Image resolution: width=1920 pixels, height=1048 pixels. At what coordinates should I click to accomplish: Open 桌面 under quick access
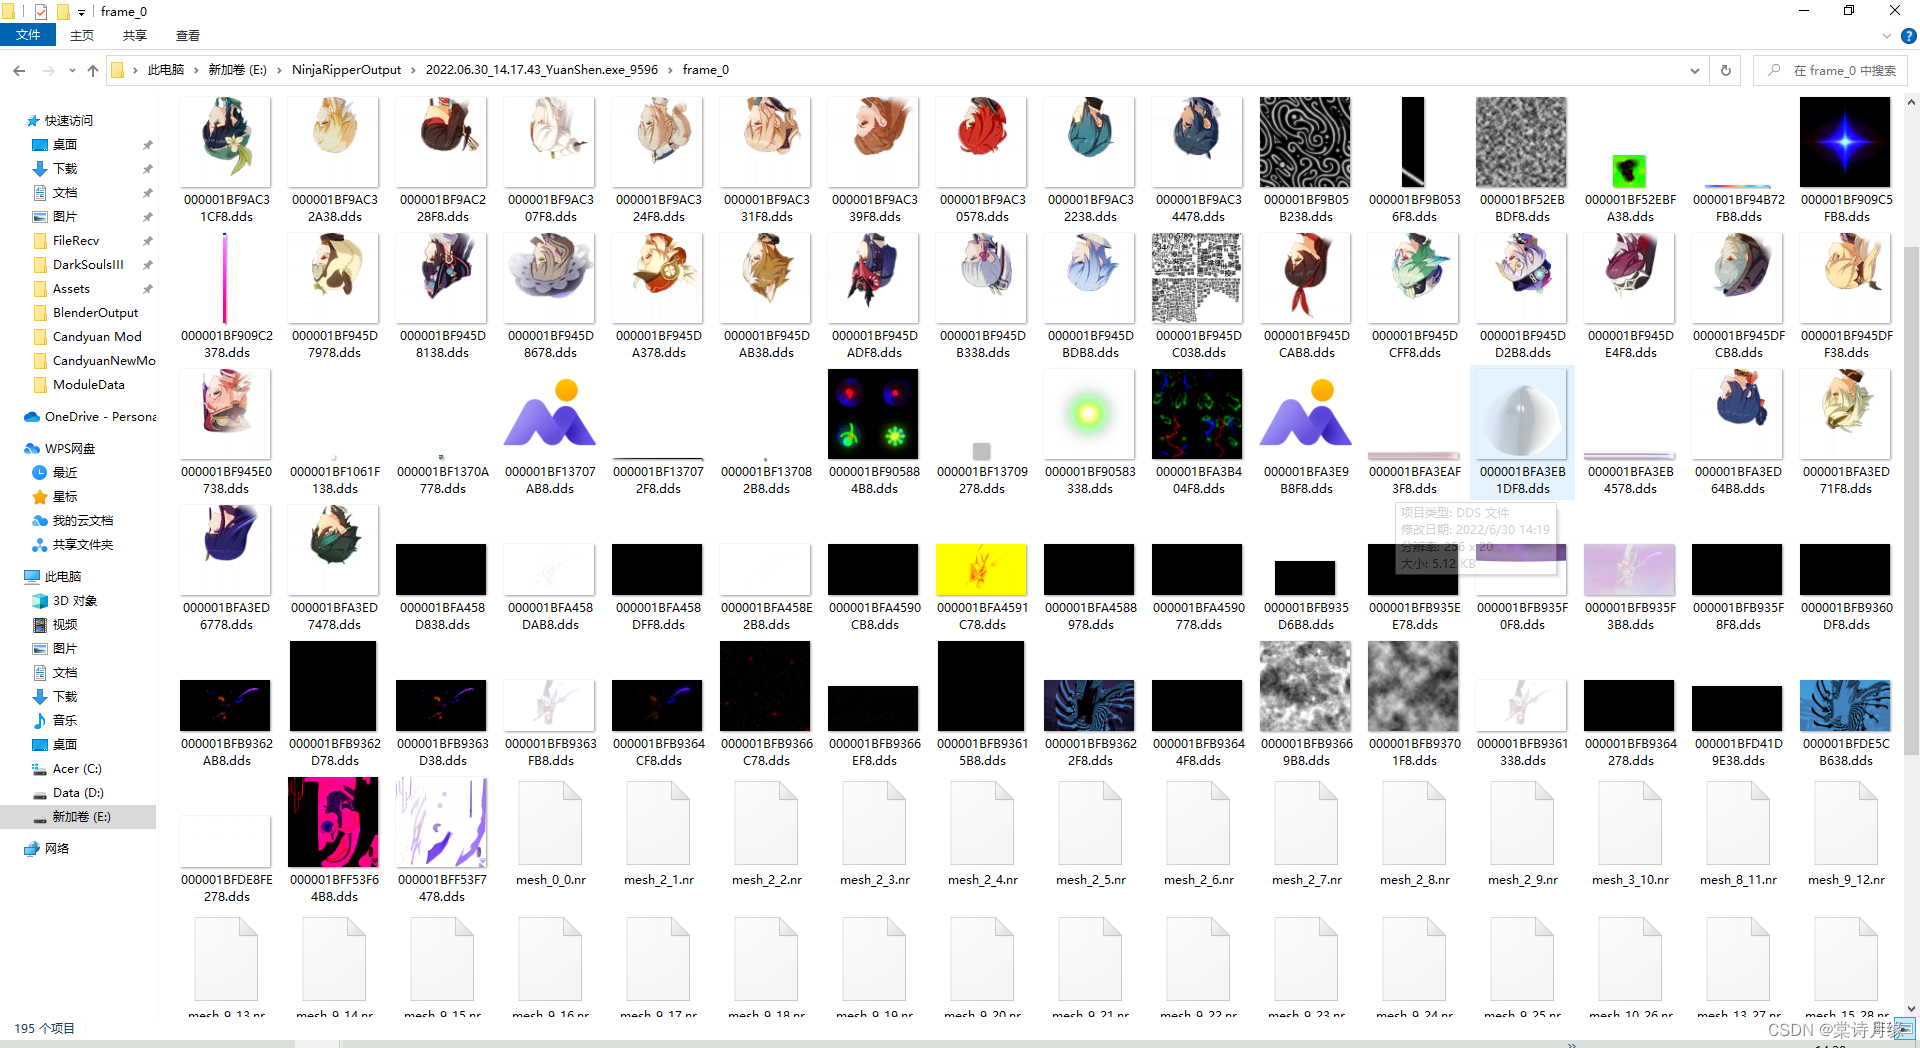coord(64,144)
